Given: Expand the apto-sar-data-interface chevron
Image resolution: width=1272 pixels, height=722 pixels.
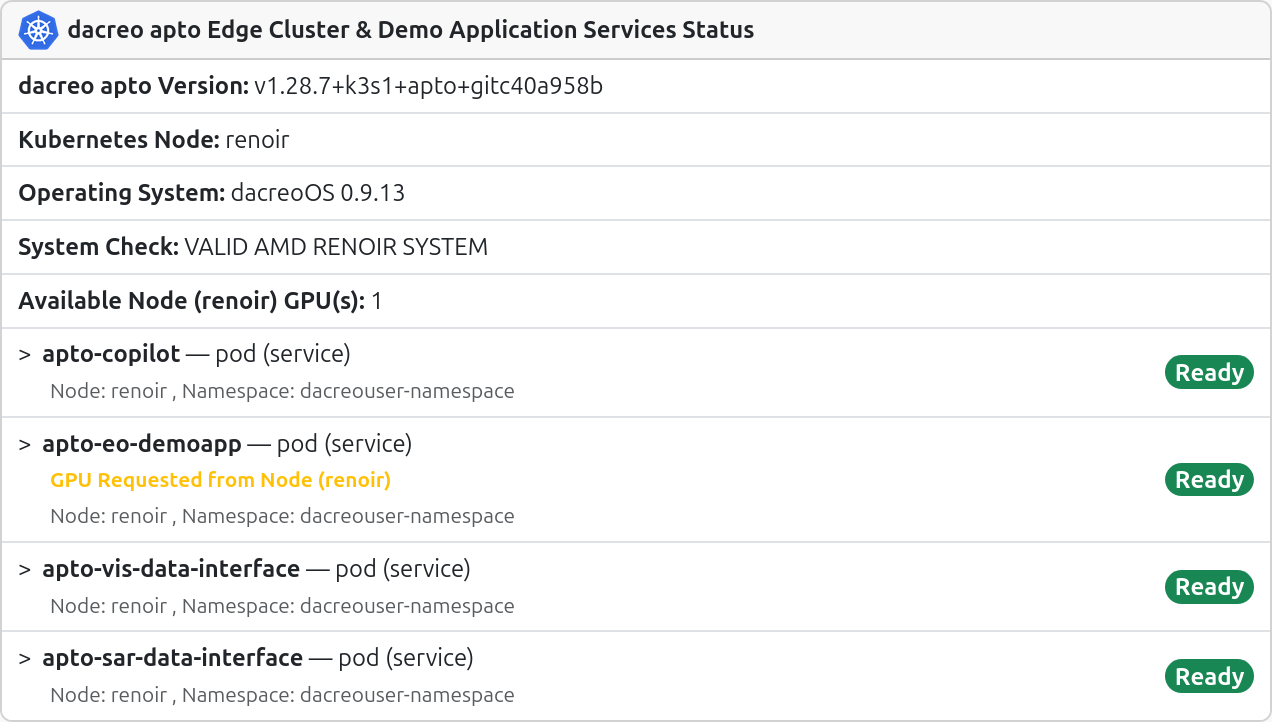Looking at the screenshot, I should pyautogui.click(x=25, y=659).
